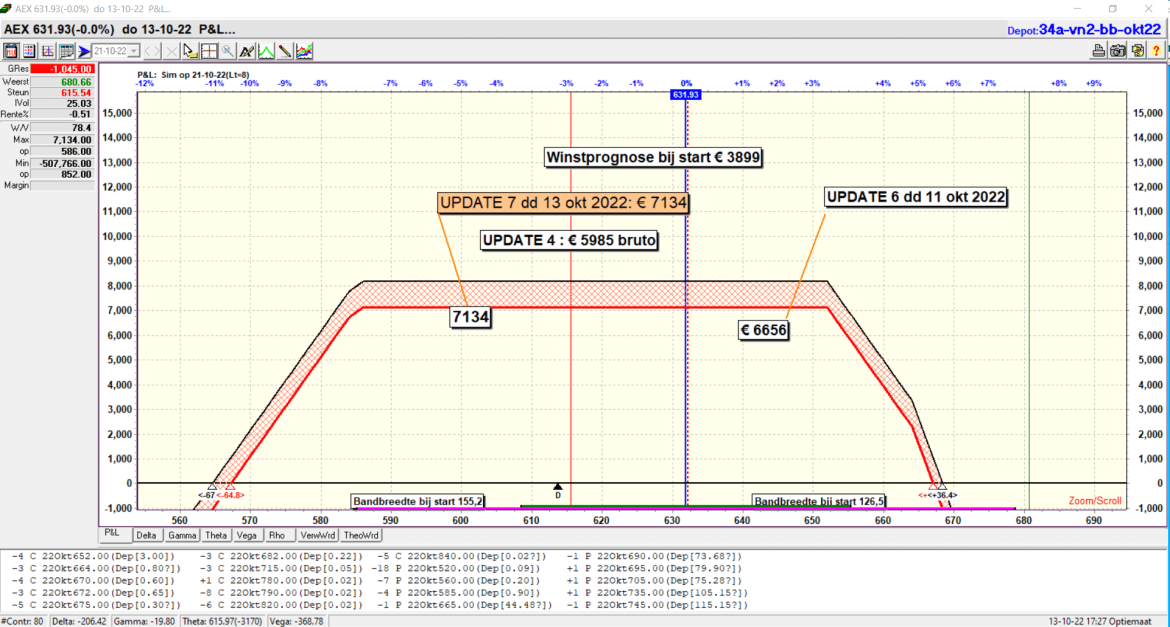
Task: Click the Gamma: -19.80 status field
Action: coord(146,621)
